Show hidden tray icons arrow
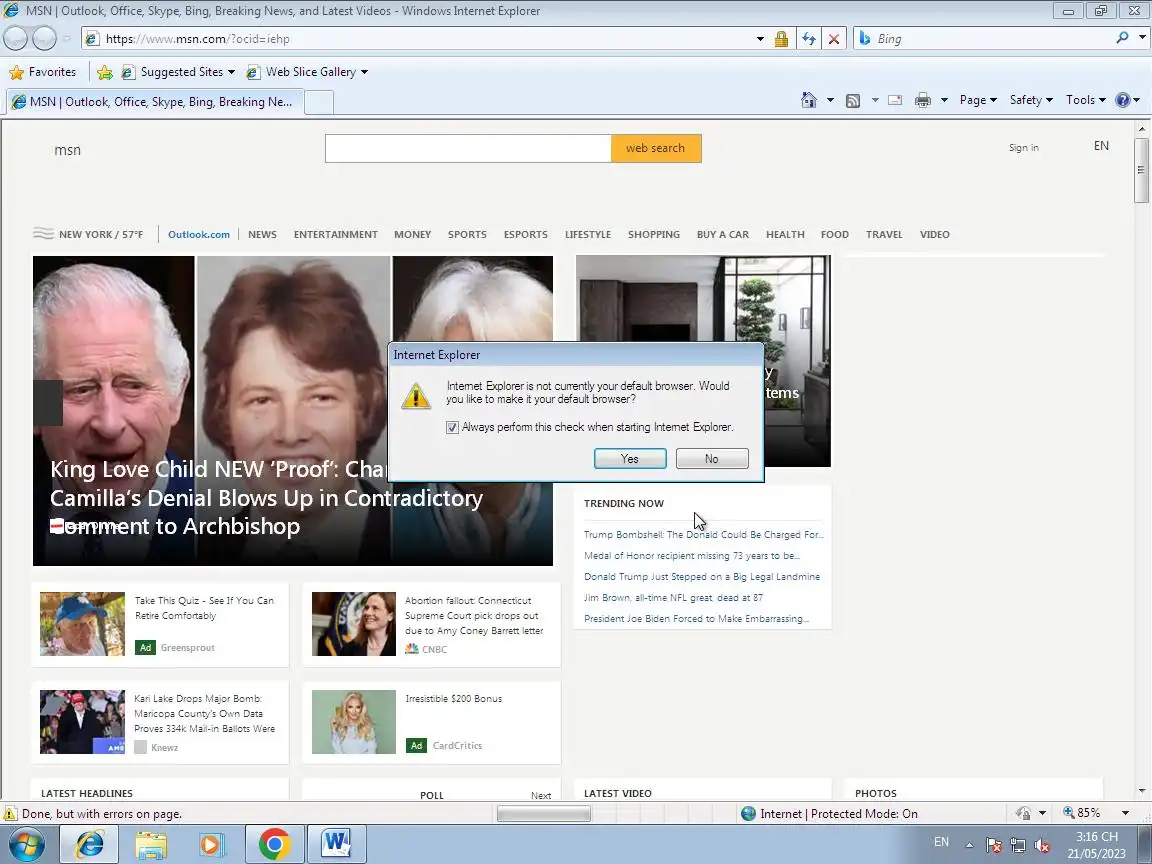The width and height of the screenshot is (1152, 864). pyautogui.click(x=969, y=846)
